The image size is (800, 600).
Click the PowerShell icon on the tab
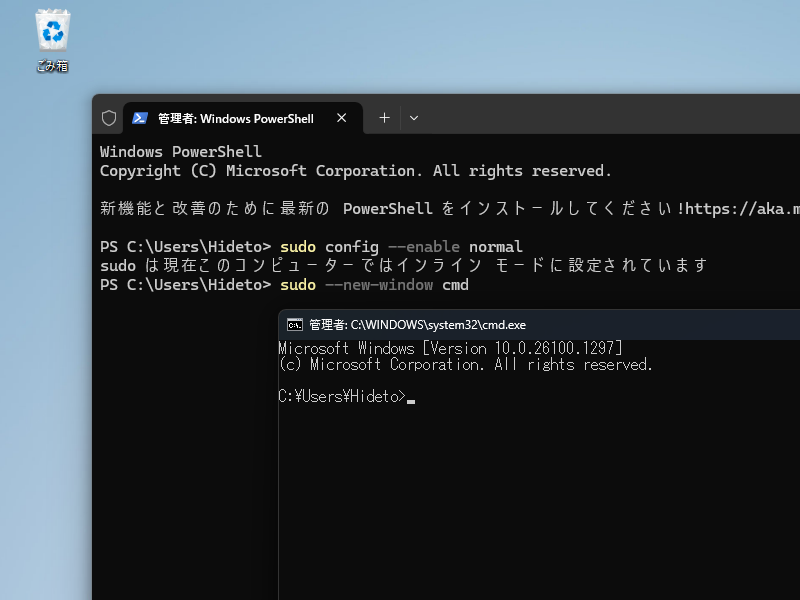point(139,117)
